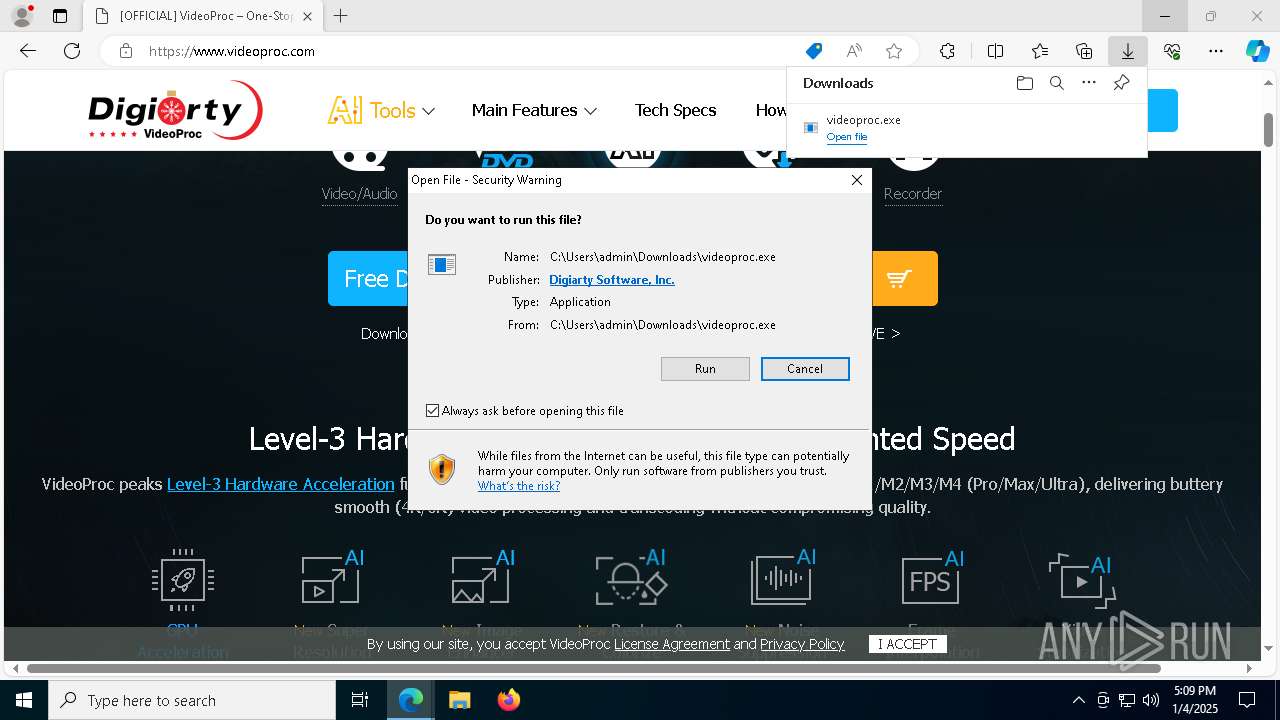This screenshot has height=720, width=1280.
Task: Toggle split screen view icon
Action: [995, 51]
